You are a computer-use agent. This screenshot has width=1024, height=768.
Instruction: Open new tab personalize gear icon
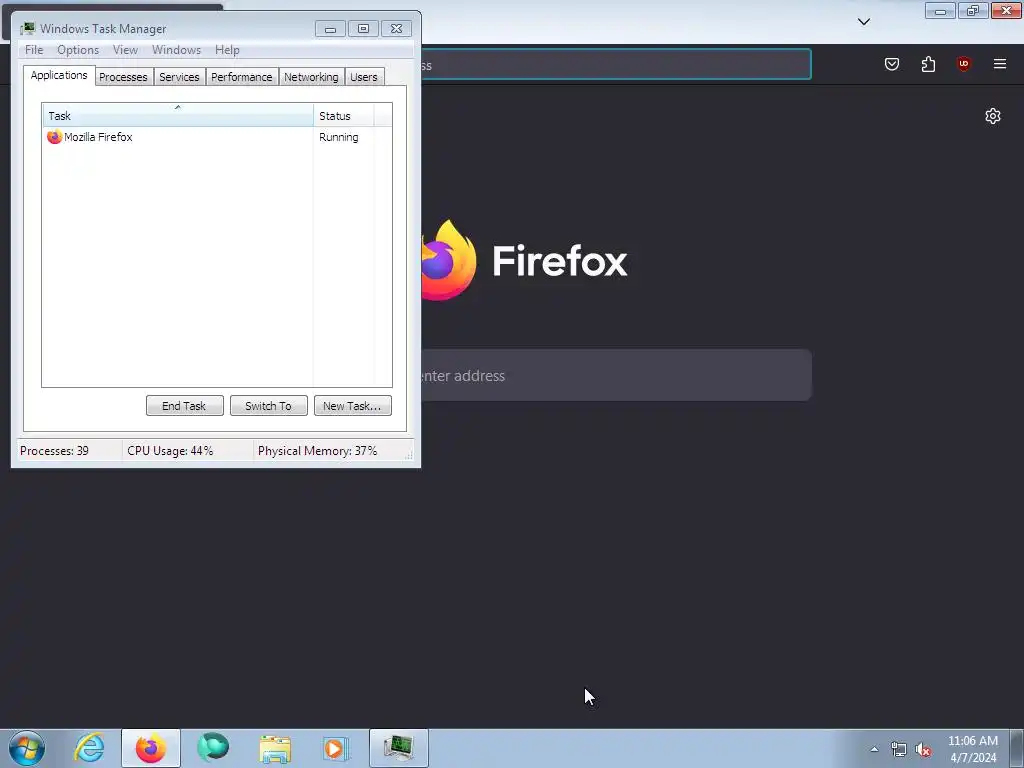pyautogui.click(x=993, y=116)
